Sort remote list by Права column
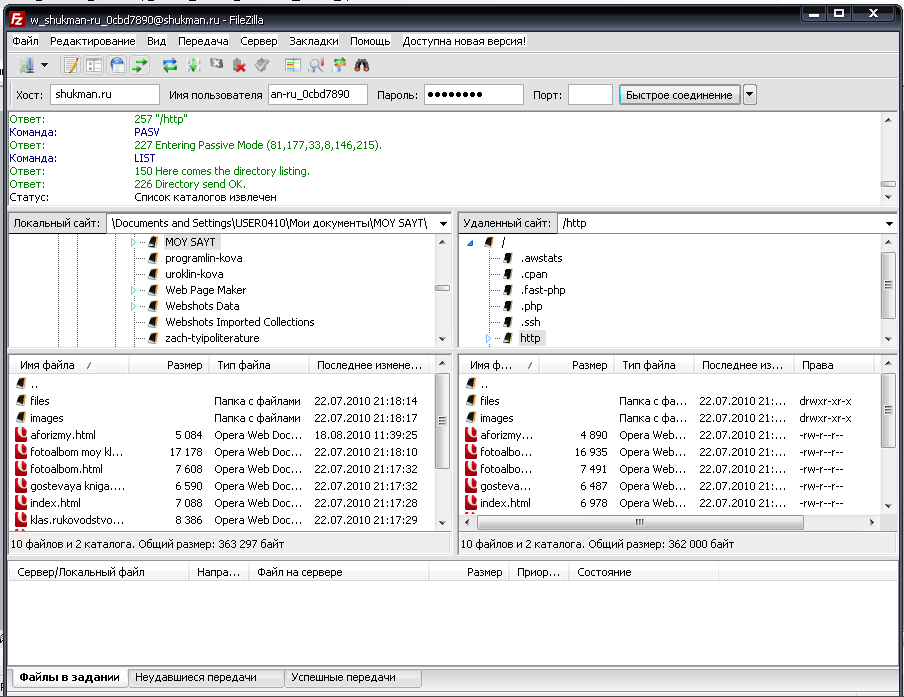Screen dimensions: 904x697 834,365
